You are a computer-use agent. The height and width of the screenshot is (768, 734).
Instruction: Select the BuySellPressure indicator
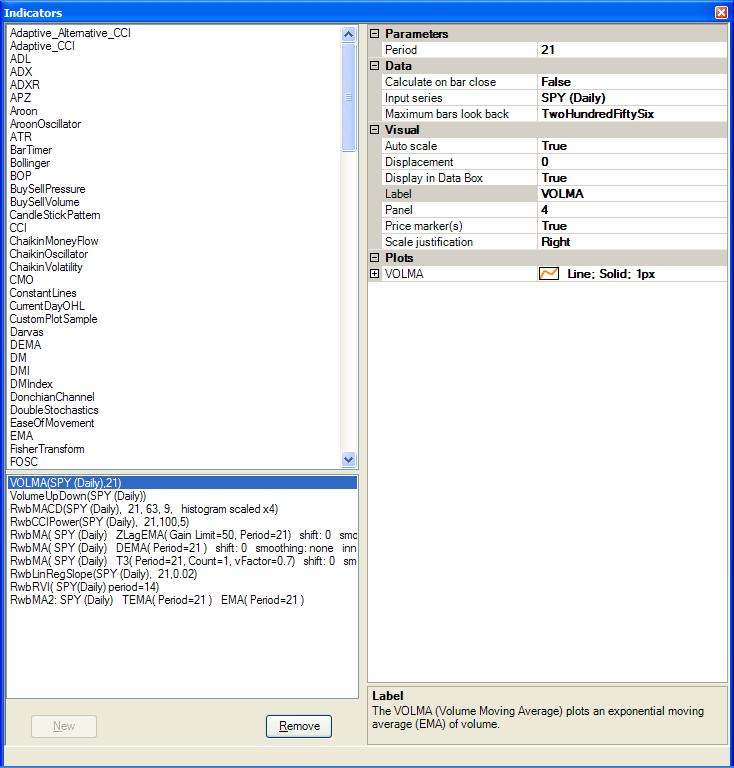[47, 189]
